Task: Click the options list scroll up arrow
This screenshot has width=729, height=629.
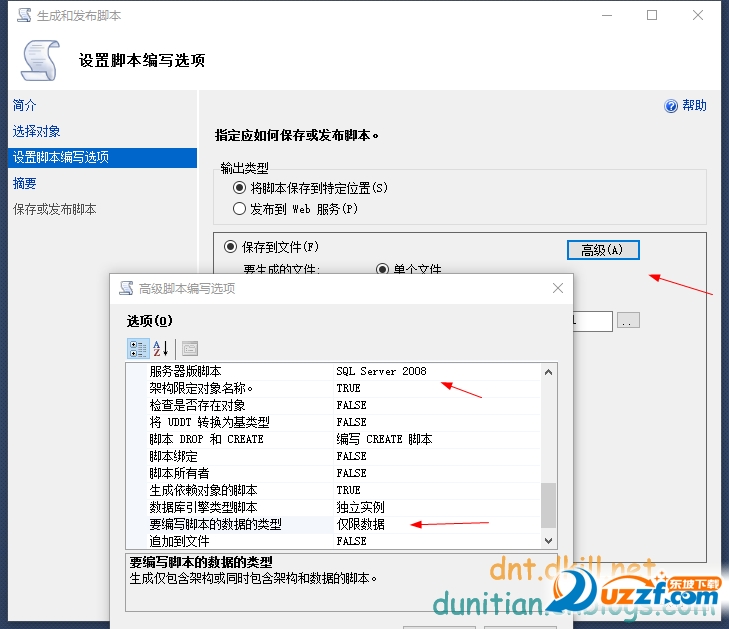Action: 547,372
